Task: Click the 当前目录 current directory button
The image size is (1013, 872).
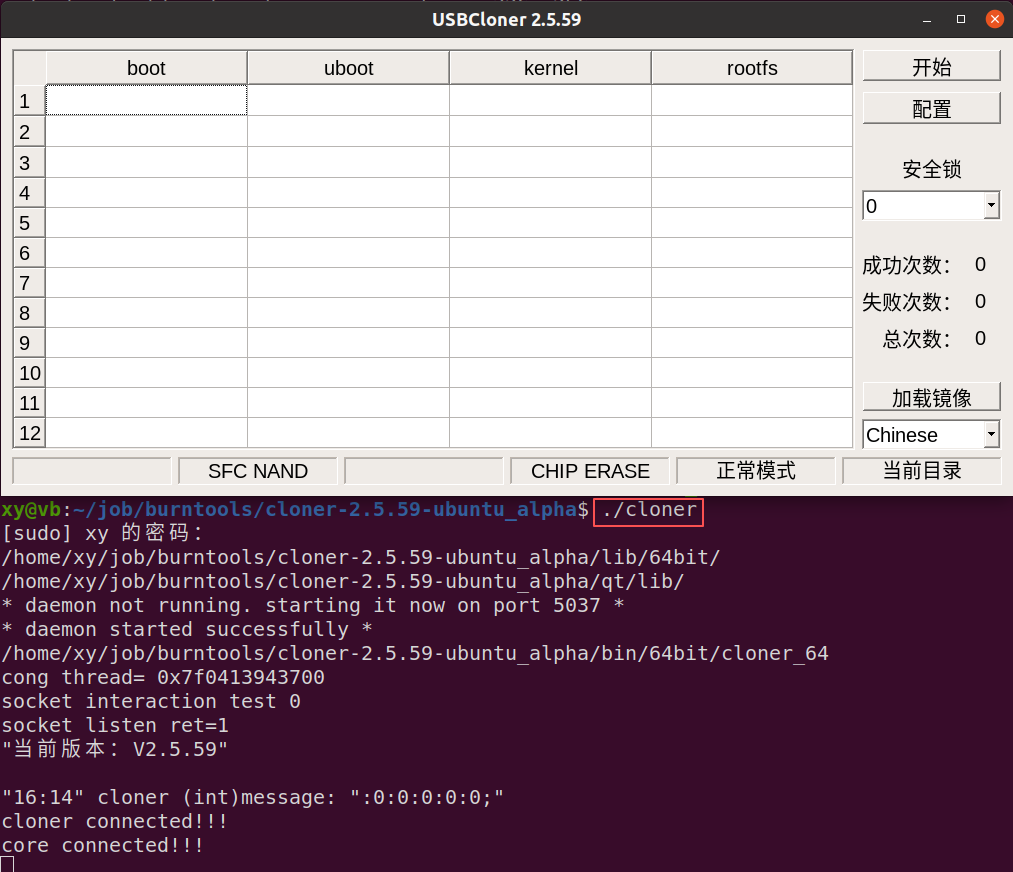Action: pos(922,471)
